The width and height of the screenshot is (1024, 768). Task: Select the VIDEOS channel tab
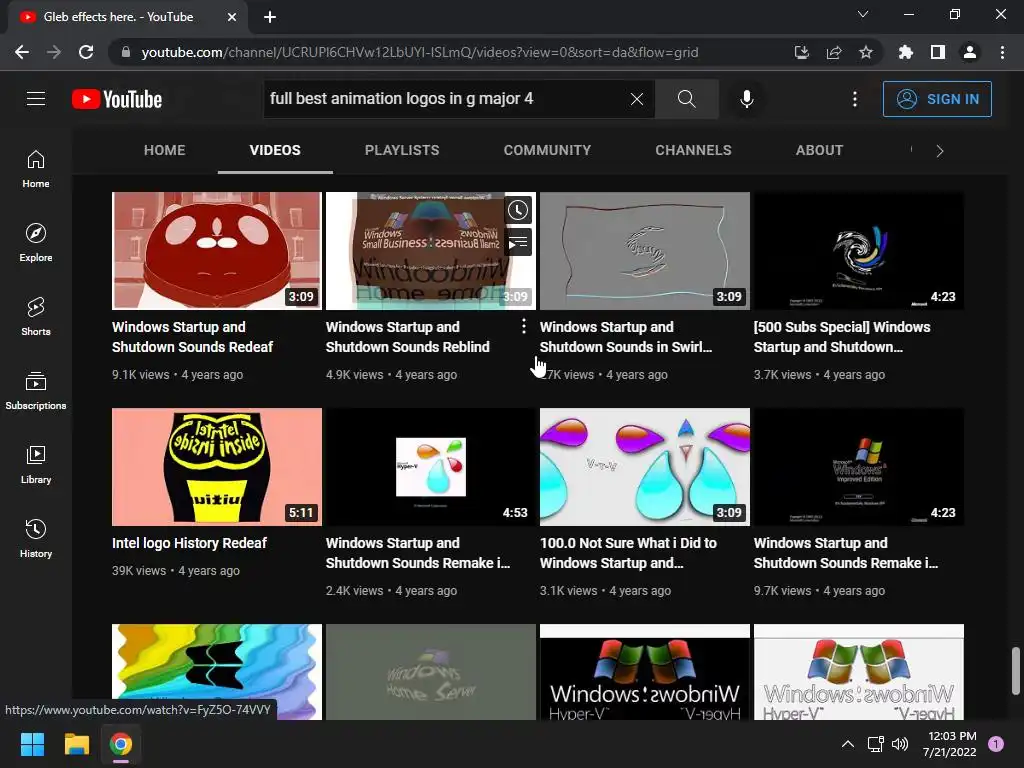coord(275,150)
